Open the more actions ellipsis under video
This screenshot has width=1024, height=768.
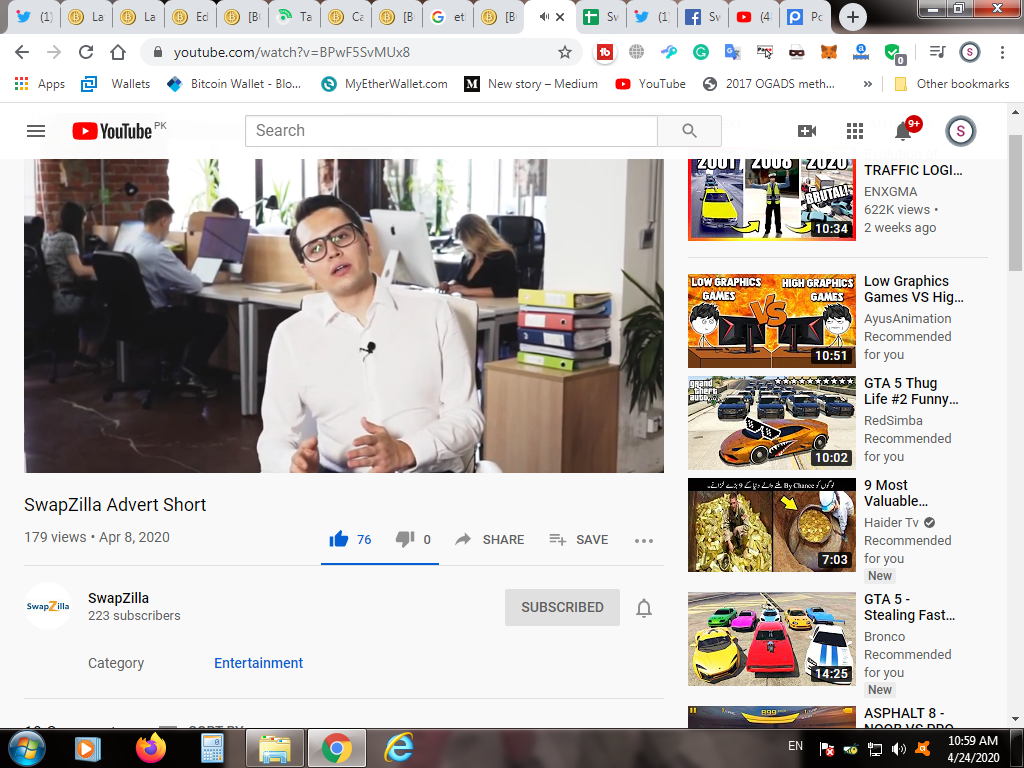(643, 540)
